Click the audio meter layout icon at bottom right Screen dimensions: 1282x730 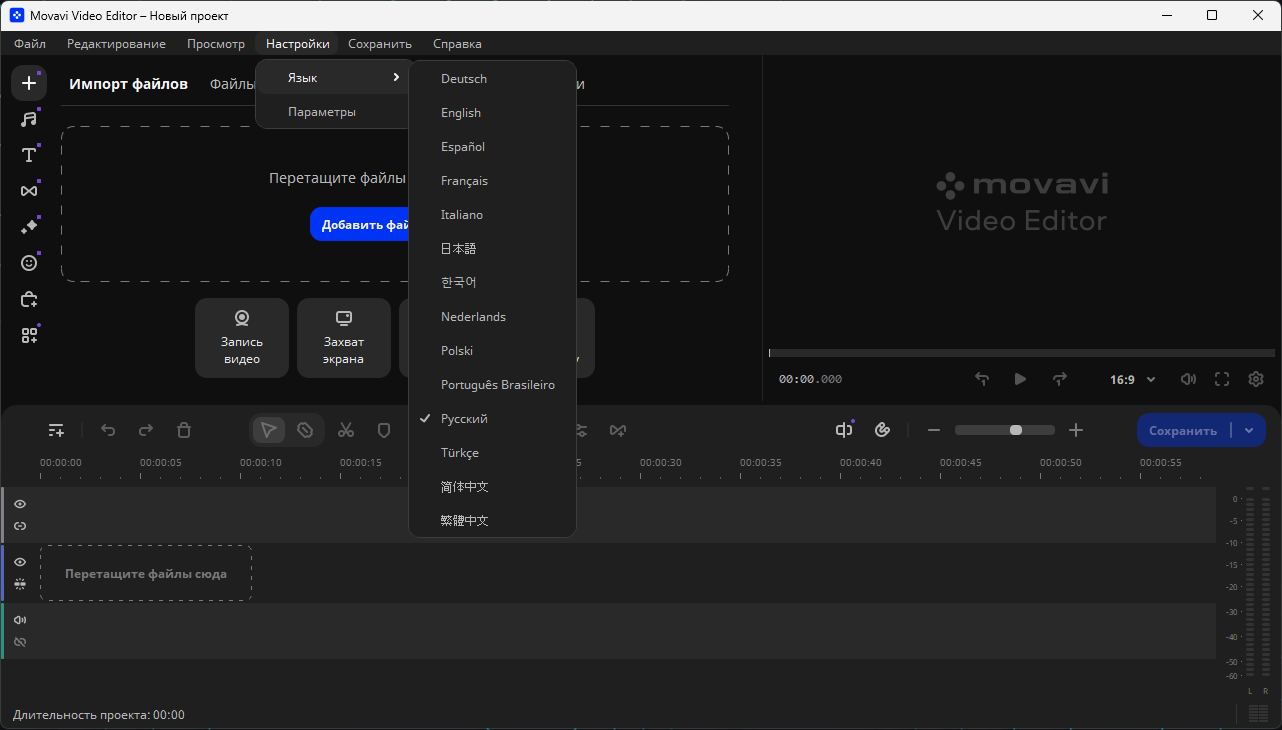(x=1258, y=714)
